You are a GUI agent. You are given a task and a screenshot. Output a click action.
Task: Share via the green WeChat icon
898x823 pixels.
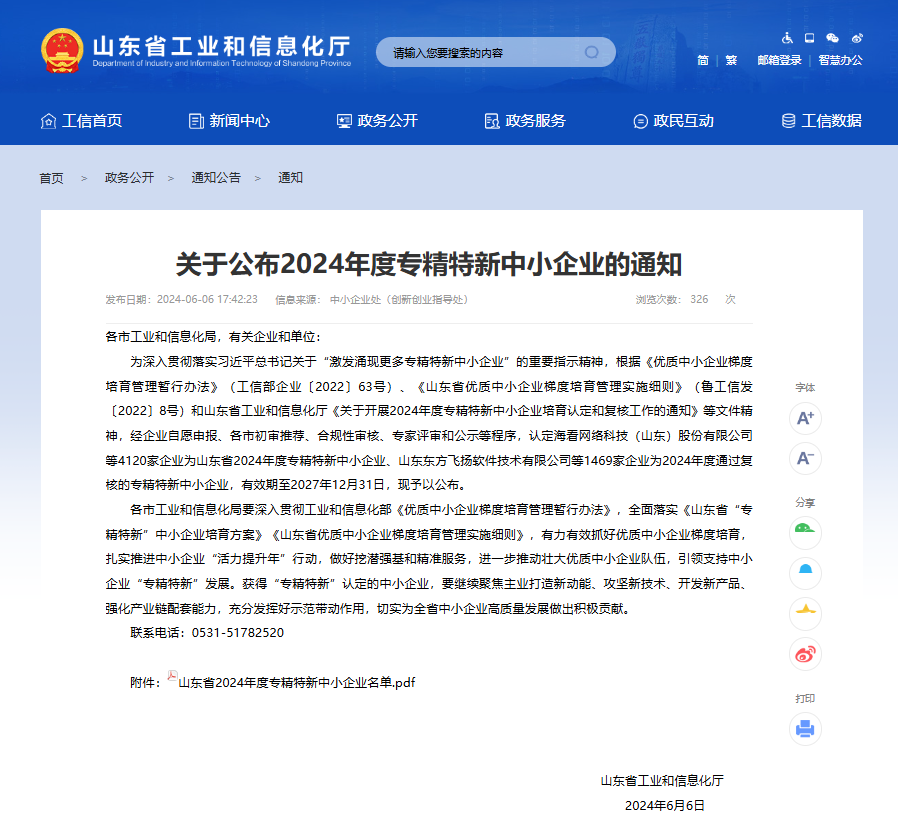[x=805, y=532]
